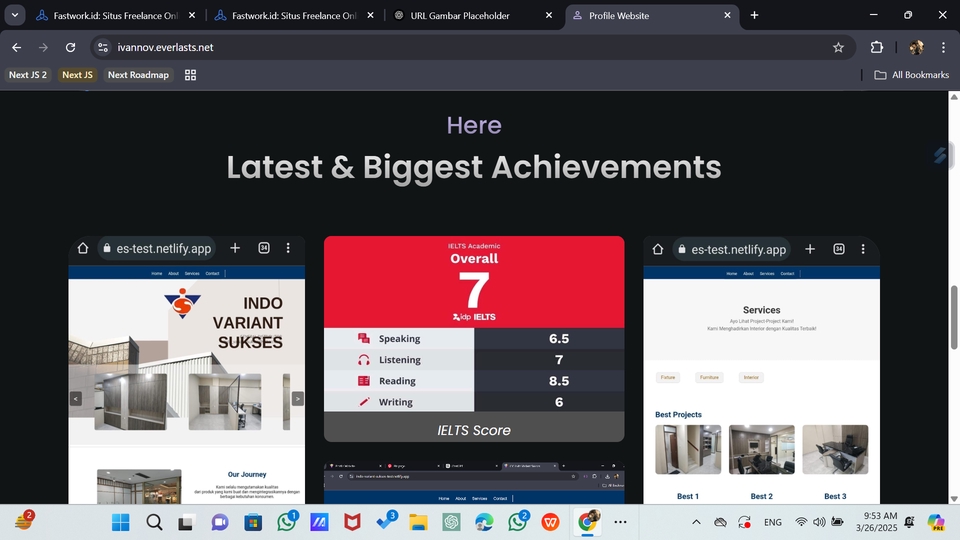Open Microsoft Edge from taskbar
Screen dimensions: 960x540
[484, 522]
